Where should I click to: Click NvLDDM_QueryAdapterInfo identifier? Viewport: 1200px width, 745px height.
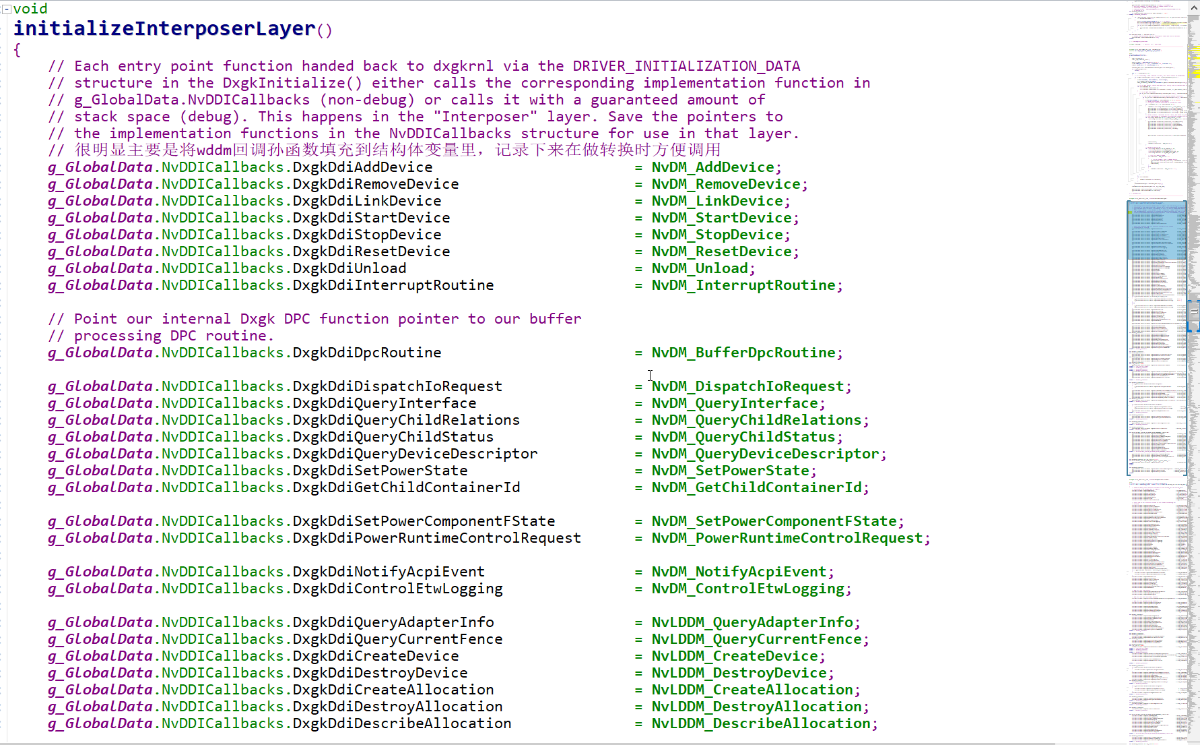coord(752,622)
